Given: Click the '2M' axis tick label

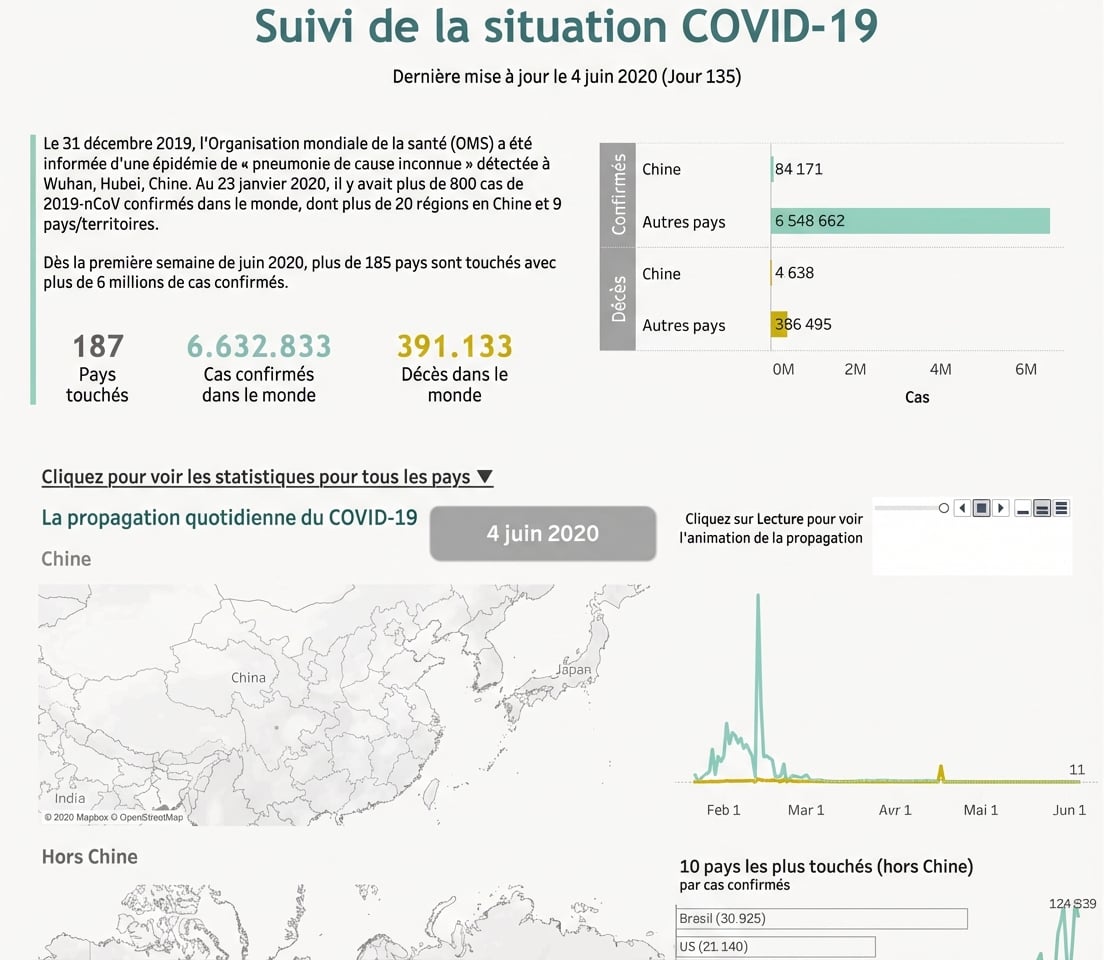Looking at the screenshot, I should click(855, 369).
